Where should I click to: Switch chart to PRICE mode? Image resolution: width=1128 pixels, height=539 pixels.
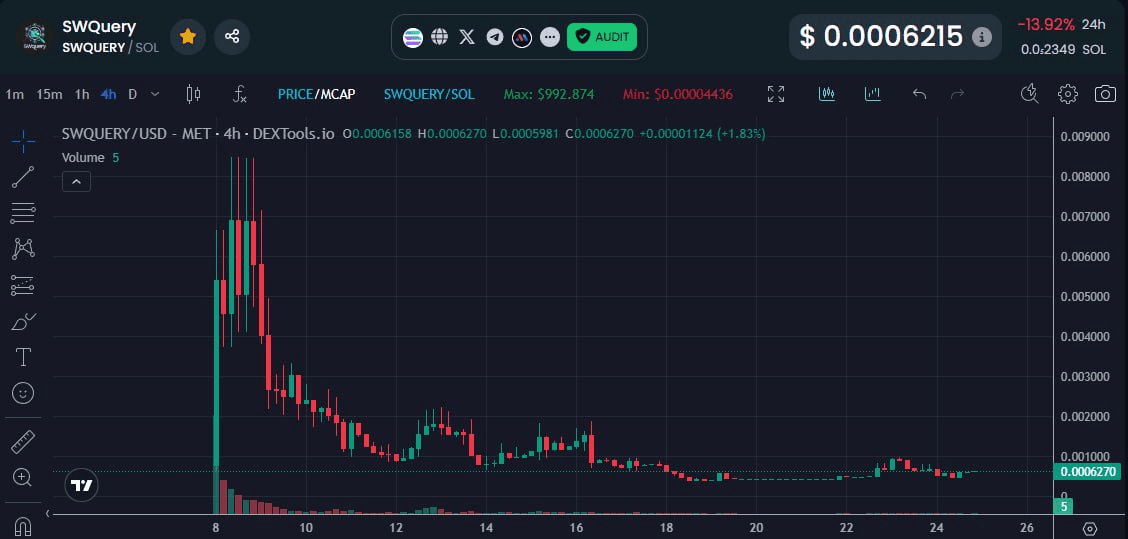coord(295,94)
